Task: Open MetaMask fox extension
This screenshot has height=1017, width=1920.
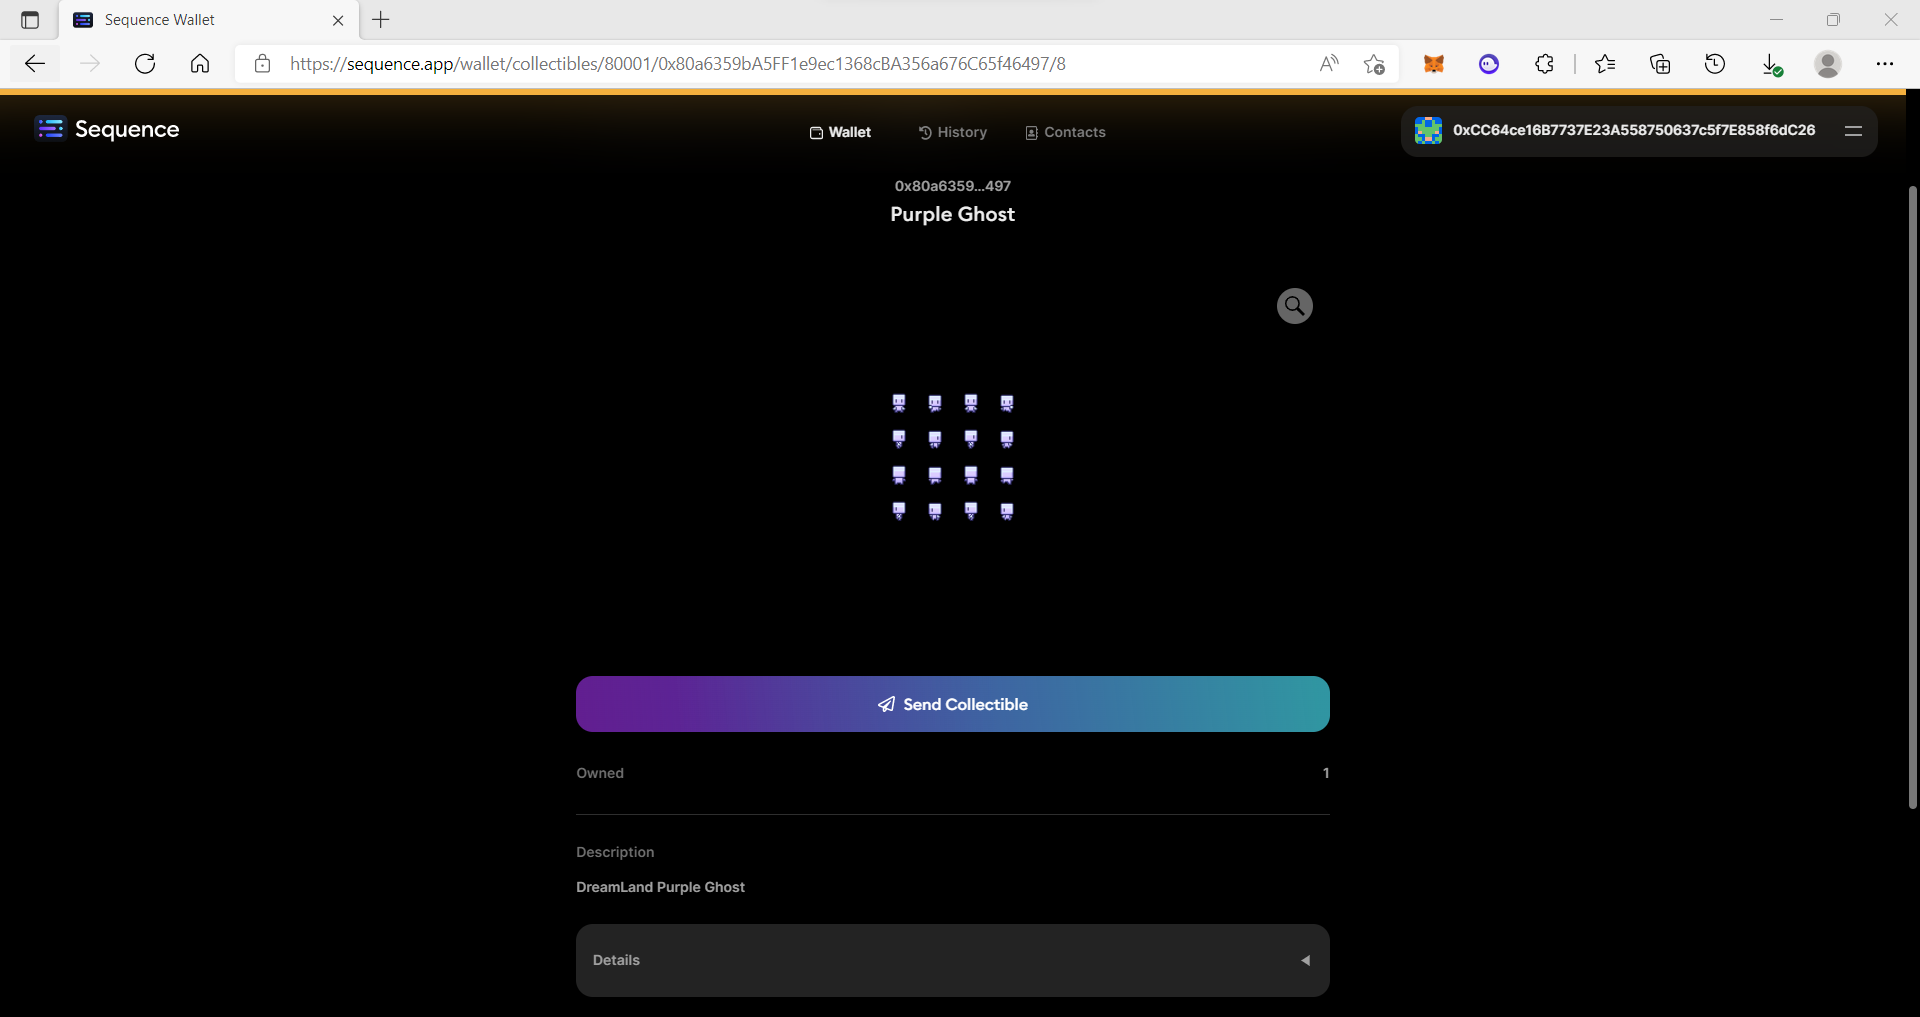Action: point(1434,64)
